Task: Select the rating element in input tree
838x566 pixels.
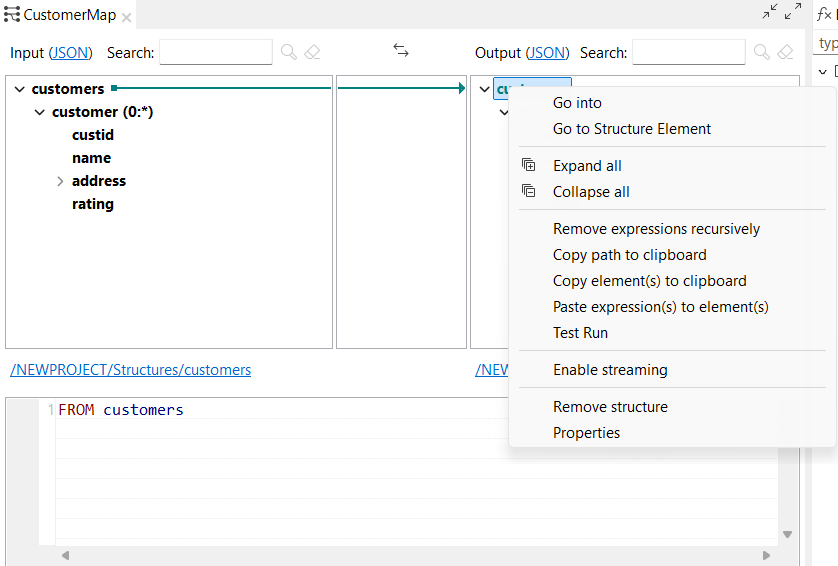Action: coord(93,204)
